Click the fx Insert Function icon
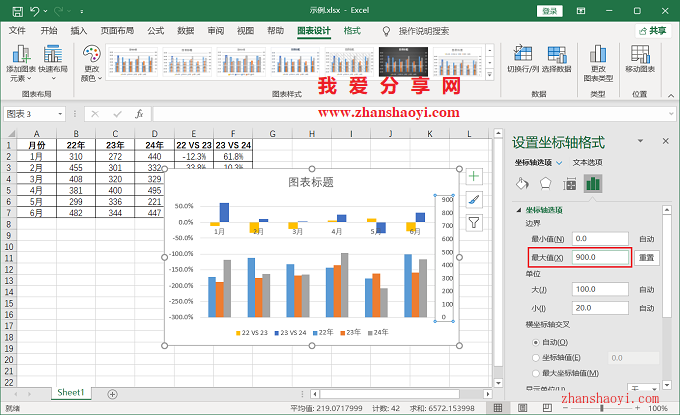This screenshot has width=680, height=415. click(139, 114)
